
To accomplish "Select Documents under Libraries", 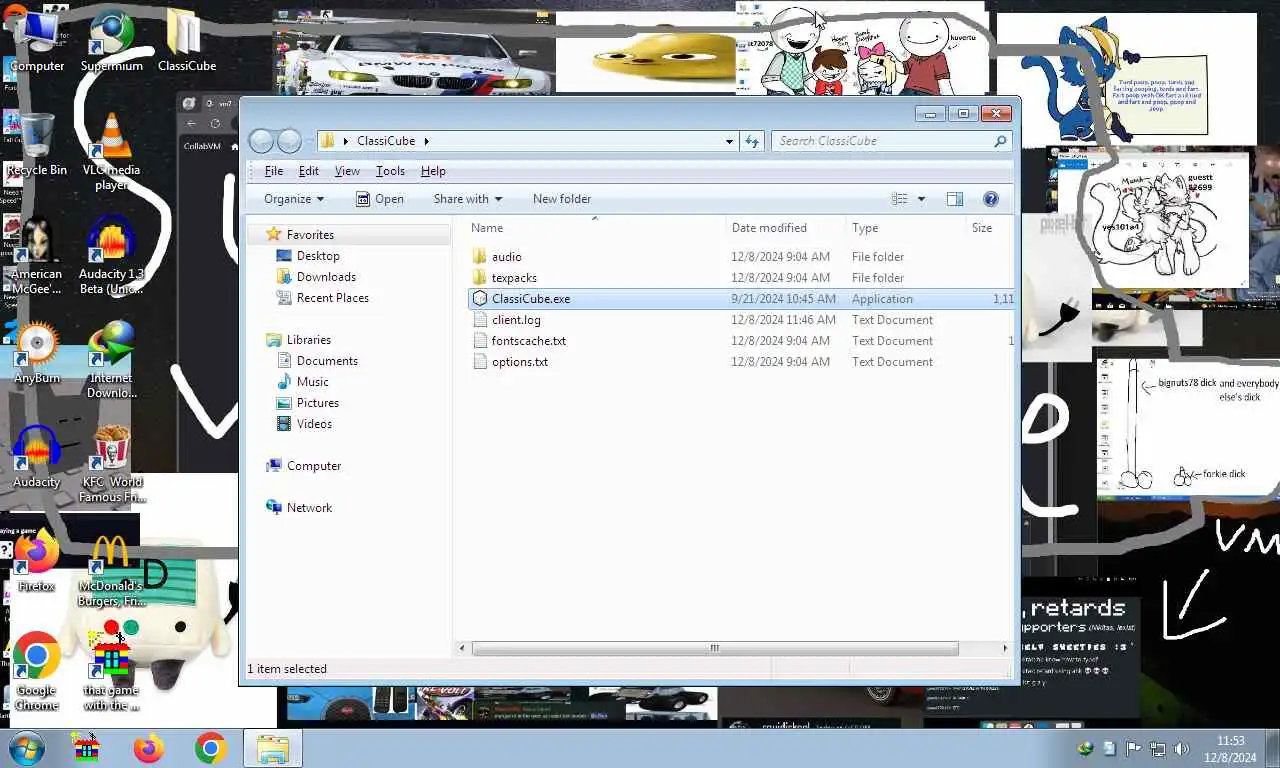I will (x=327, y=361).
